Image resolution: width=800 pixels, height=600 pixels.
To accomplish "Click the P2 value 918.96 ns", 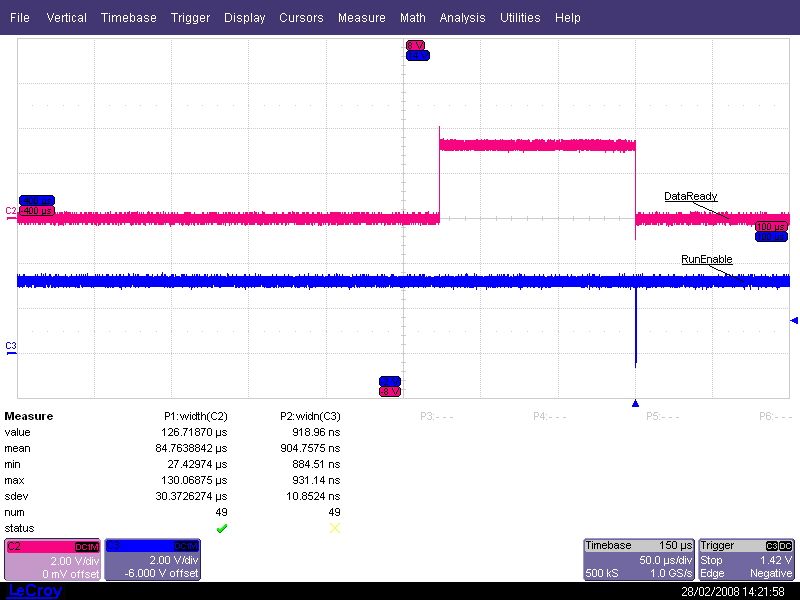I will tap(316, 432).
